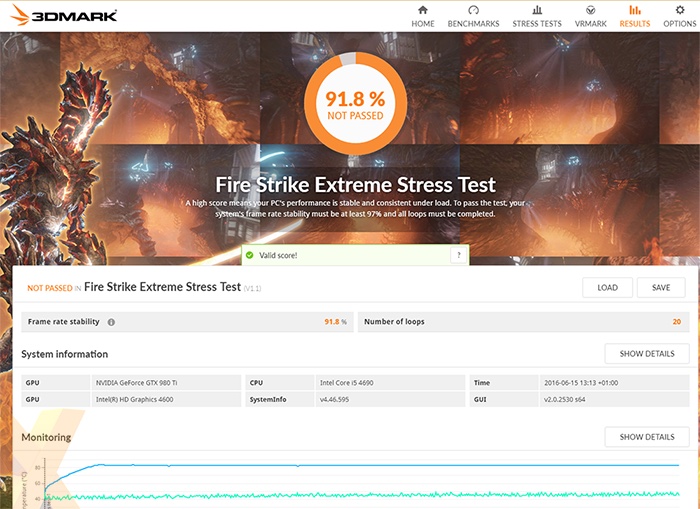Screen dimensions: 700x509
Task: Click the blue temperature line in Monitoring graph
Action: coord(300,465)
